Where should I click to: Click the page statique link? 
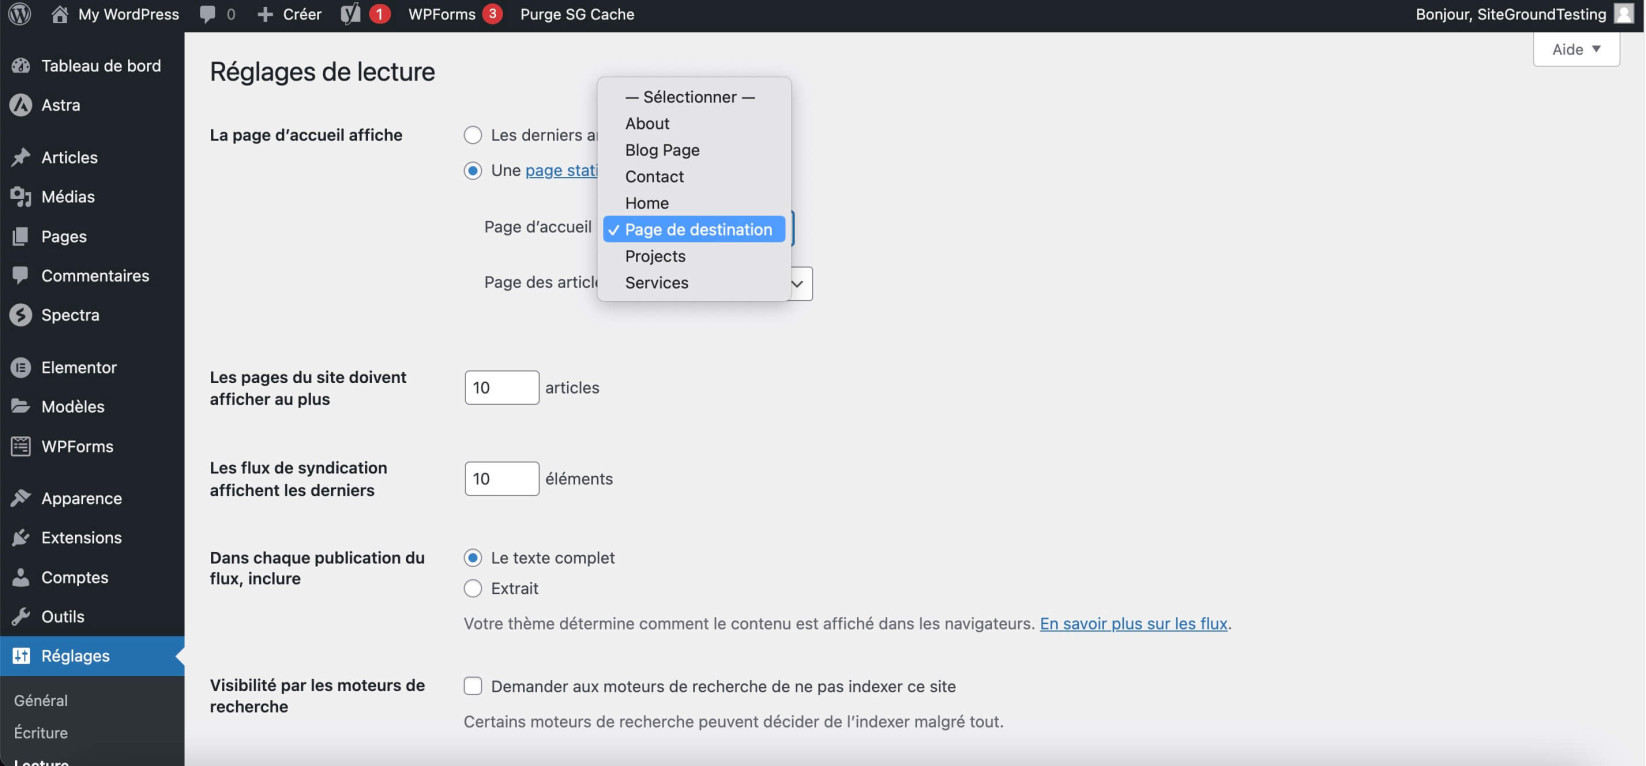pos(561,171)
